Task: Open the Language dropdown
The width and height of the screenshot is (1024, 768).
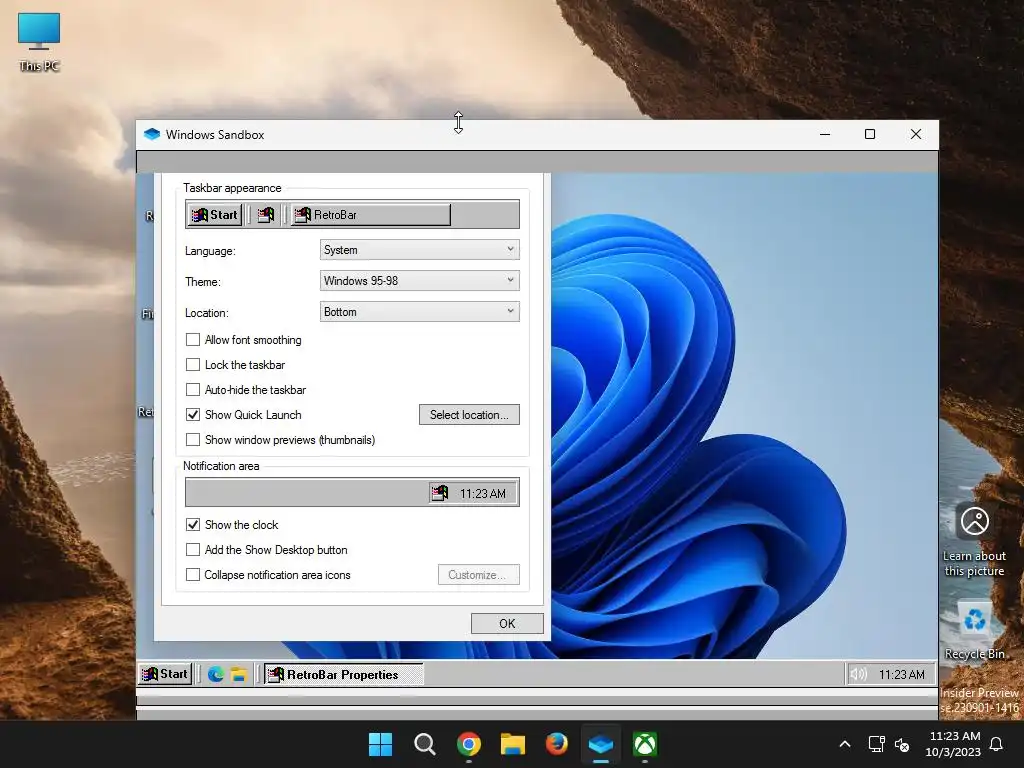Action: (x=419, y=249)
